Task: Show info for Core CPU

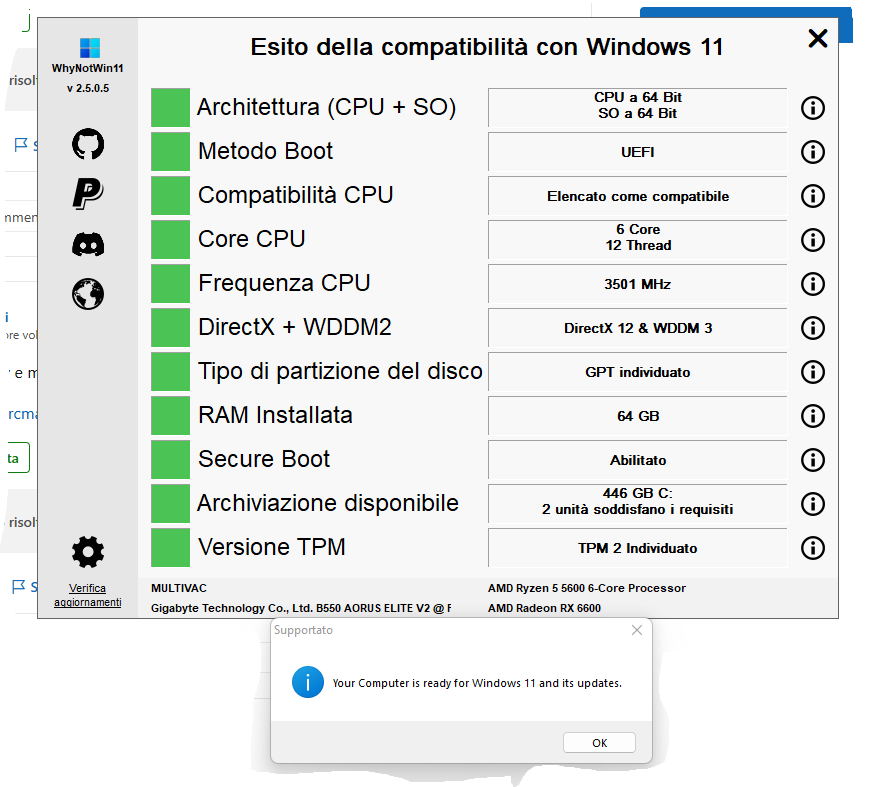Action: (x=813, y=240)
